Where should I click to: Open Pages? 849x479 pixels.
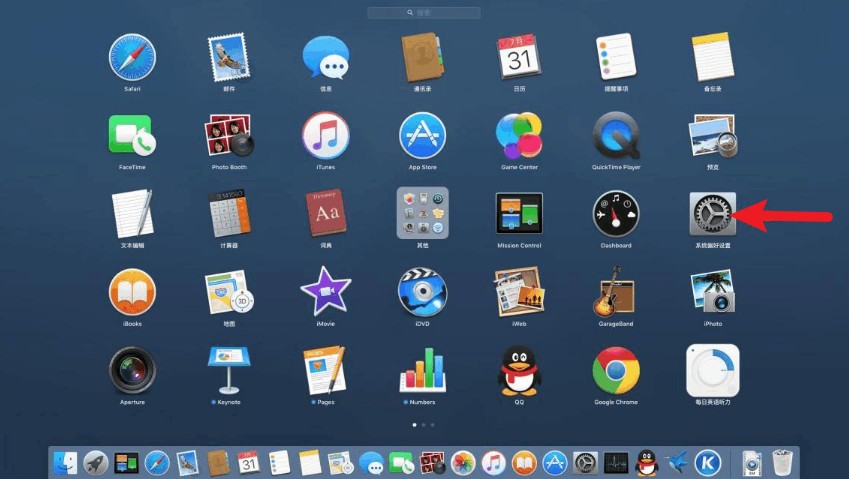[326, 370]
